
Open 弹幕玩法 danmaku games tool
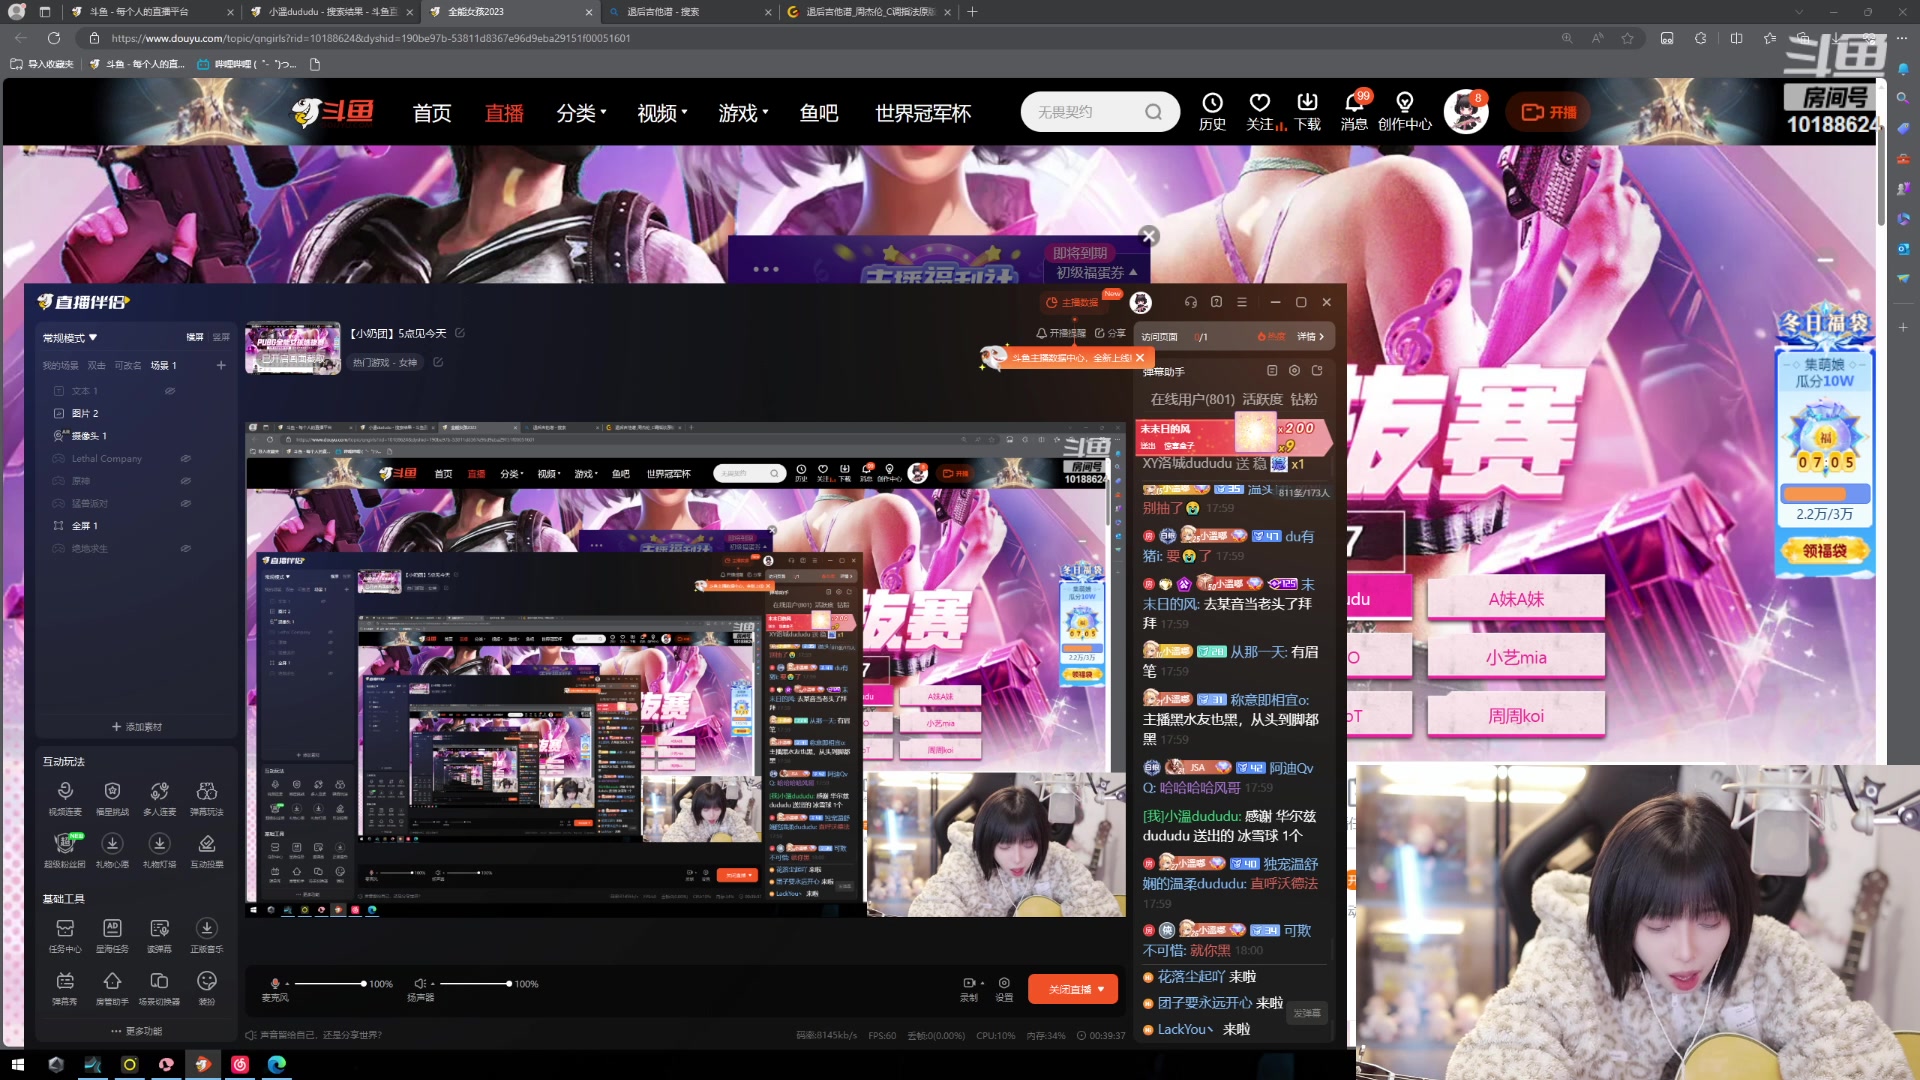(207, 798)
